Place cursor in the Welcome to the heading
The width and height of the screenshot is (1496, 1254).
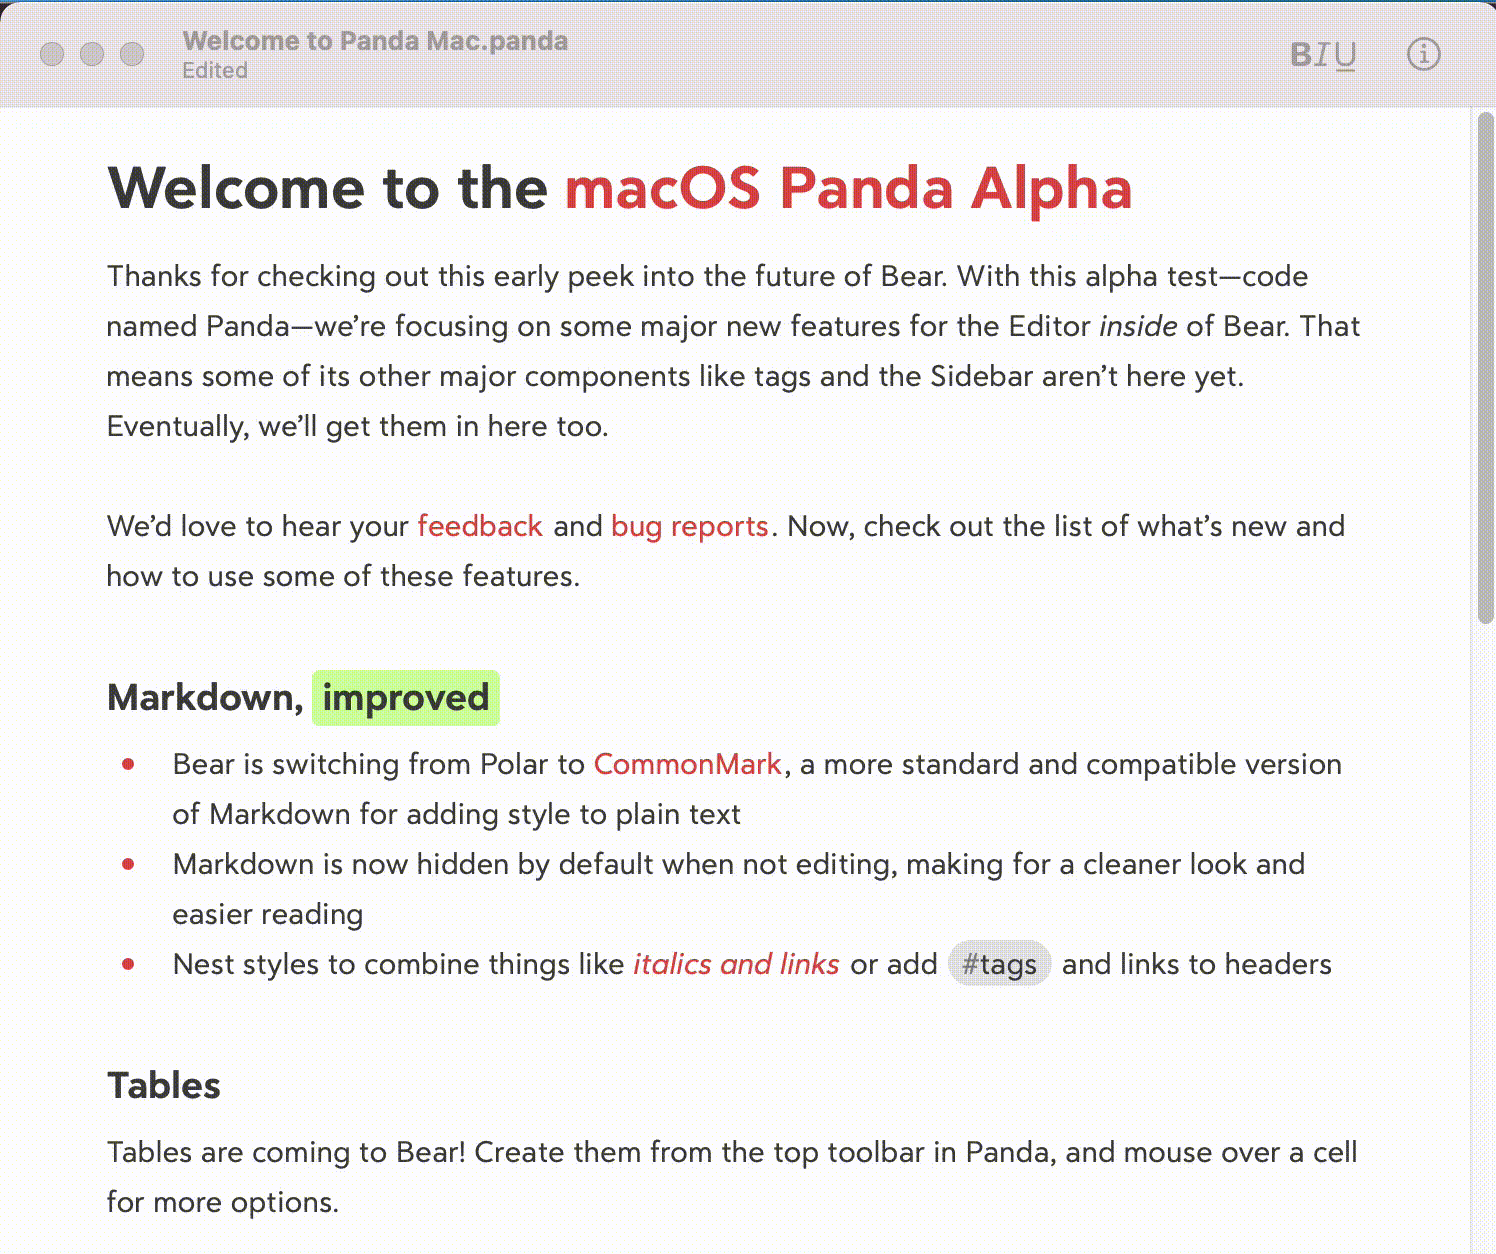tap(328, 188)
